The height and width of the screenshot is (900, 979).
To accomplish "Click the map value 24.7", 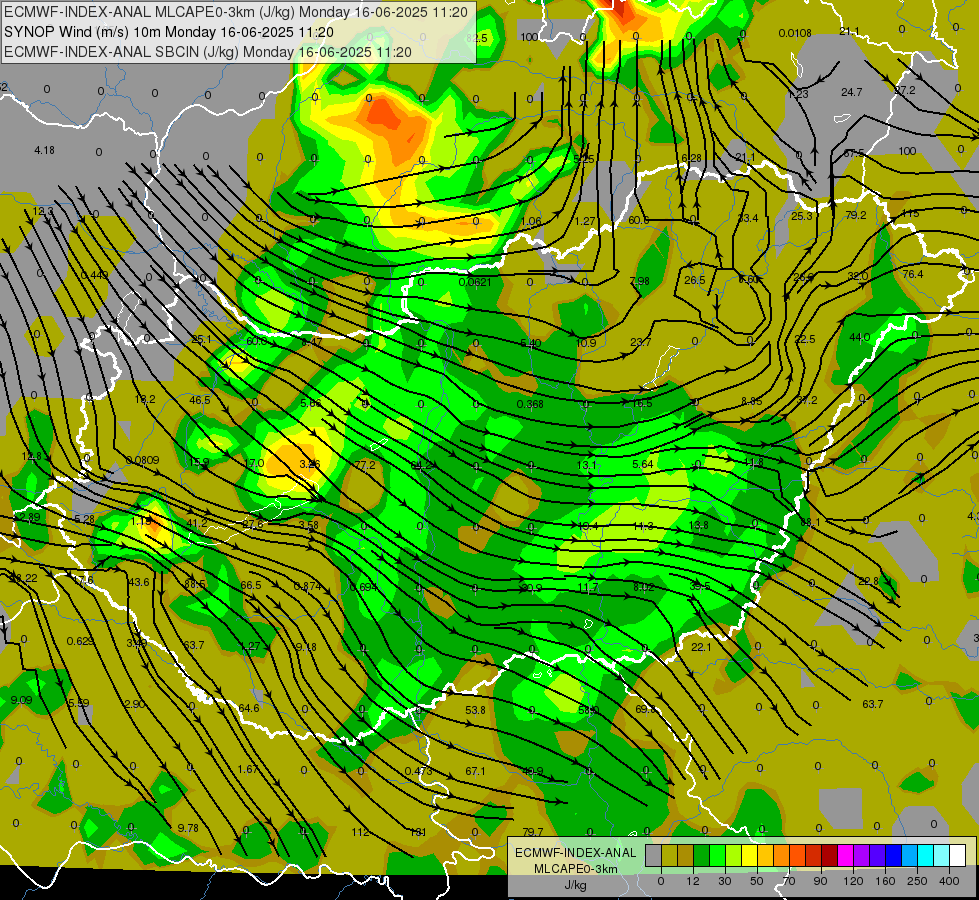I will 852,92.
